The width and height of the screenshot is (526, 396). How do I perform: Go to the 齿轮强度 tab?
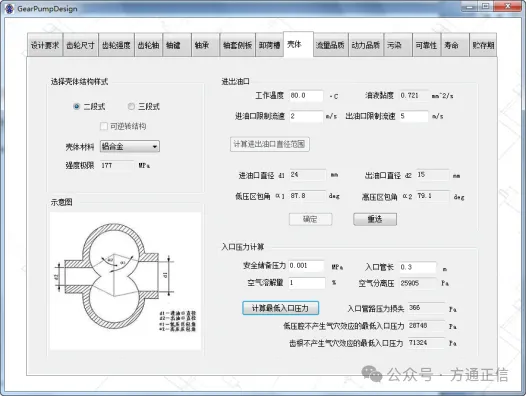116,45
